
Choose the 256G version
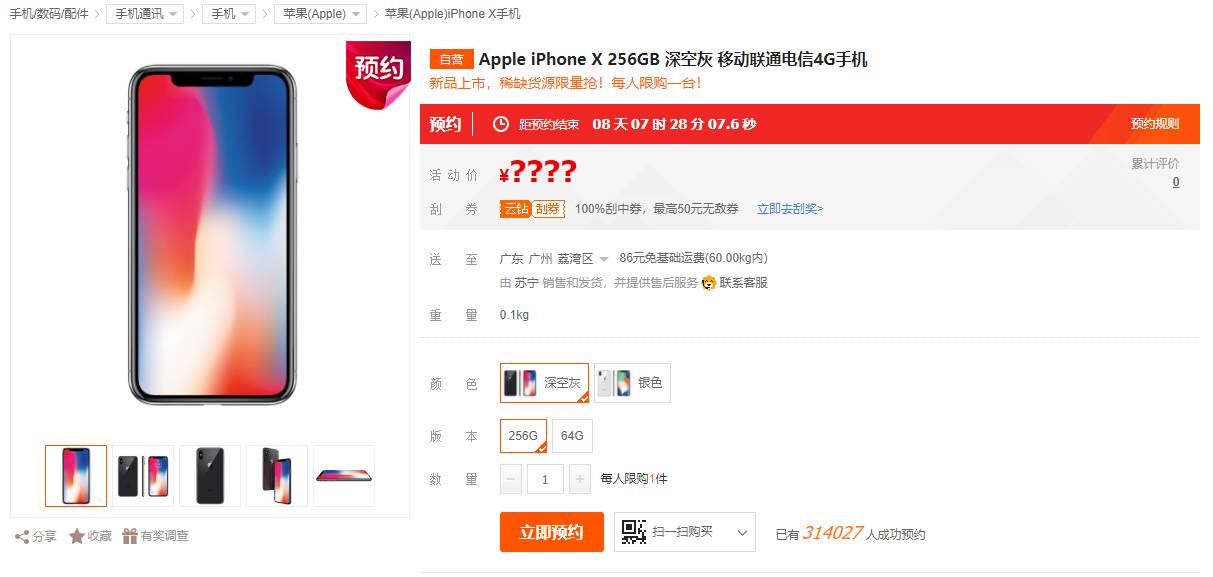tap(523, 436)
